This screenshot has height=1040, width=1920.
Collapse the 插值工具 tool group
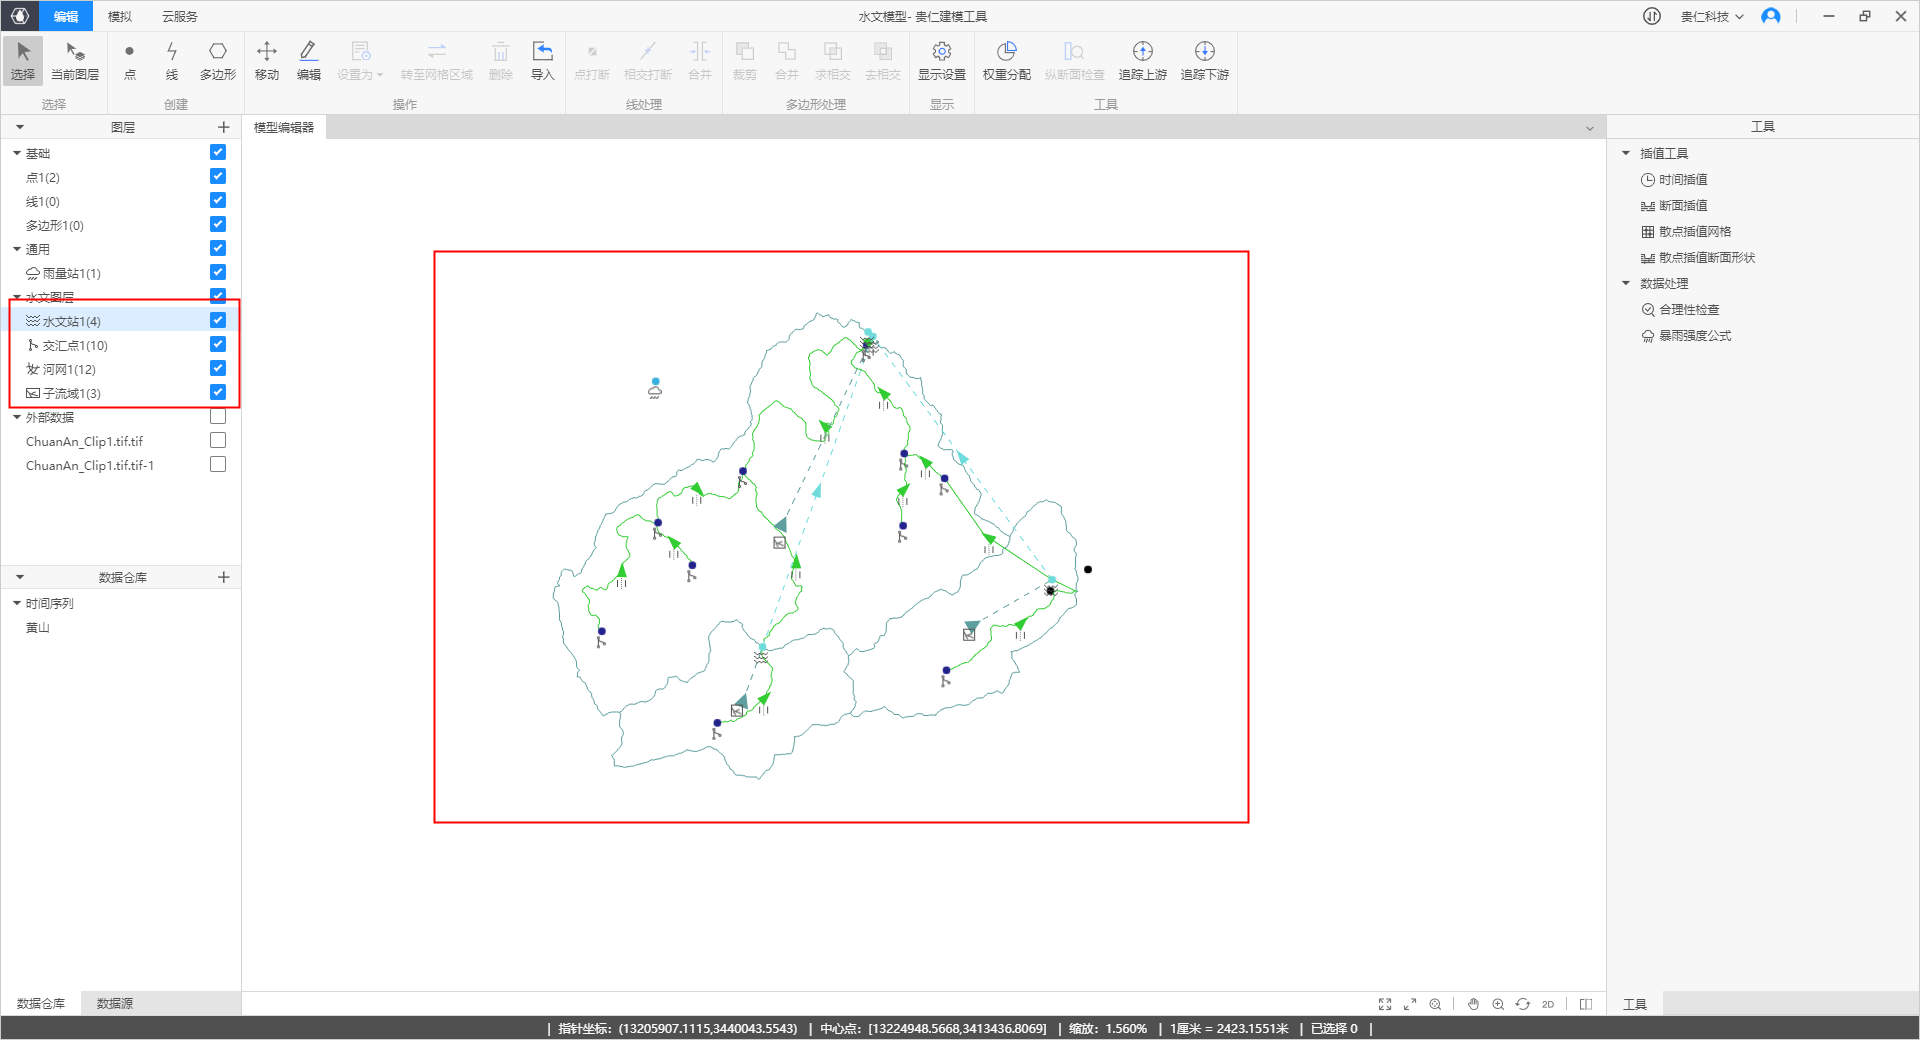(1626, 154)
